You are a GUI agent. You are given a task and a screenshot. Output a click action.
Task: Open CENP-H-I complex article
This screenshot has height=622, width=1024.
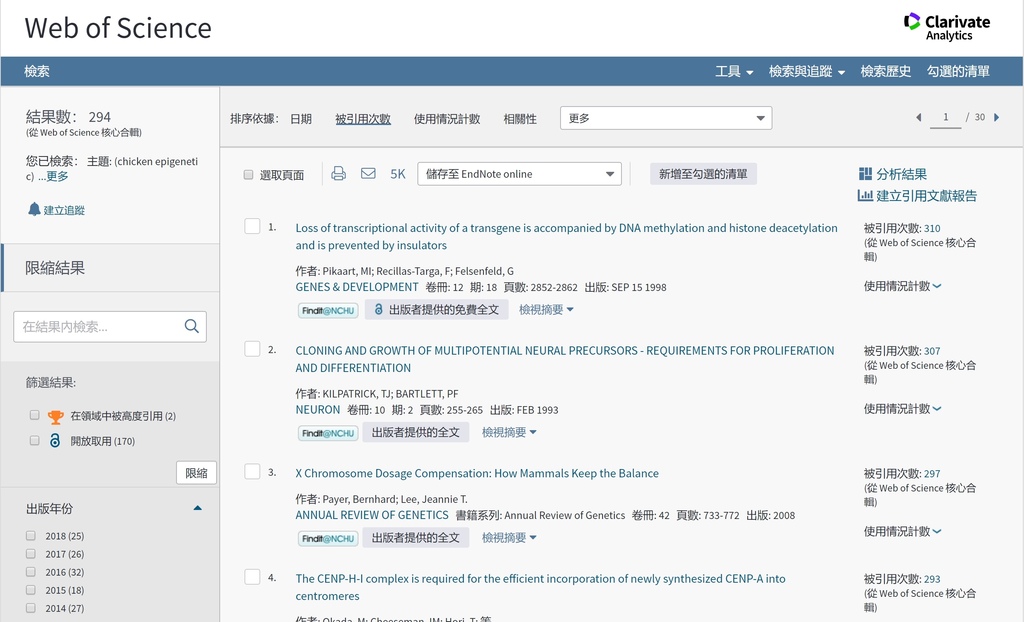[540, 587]
